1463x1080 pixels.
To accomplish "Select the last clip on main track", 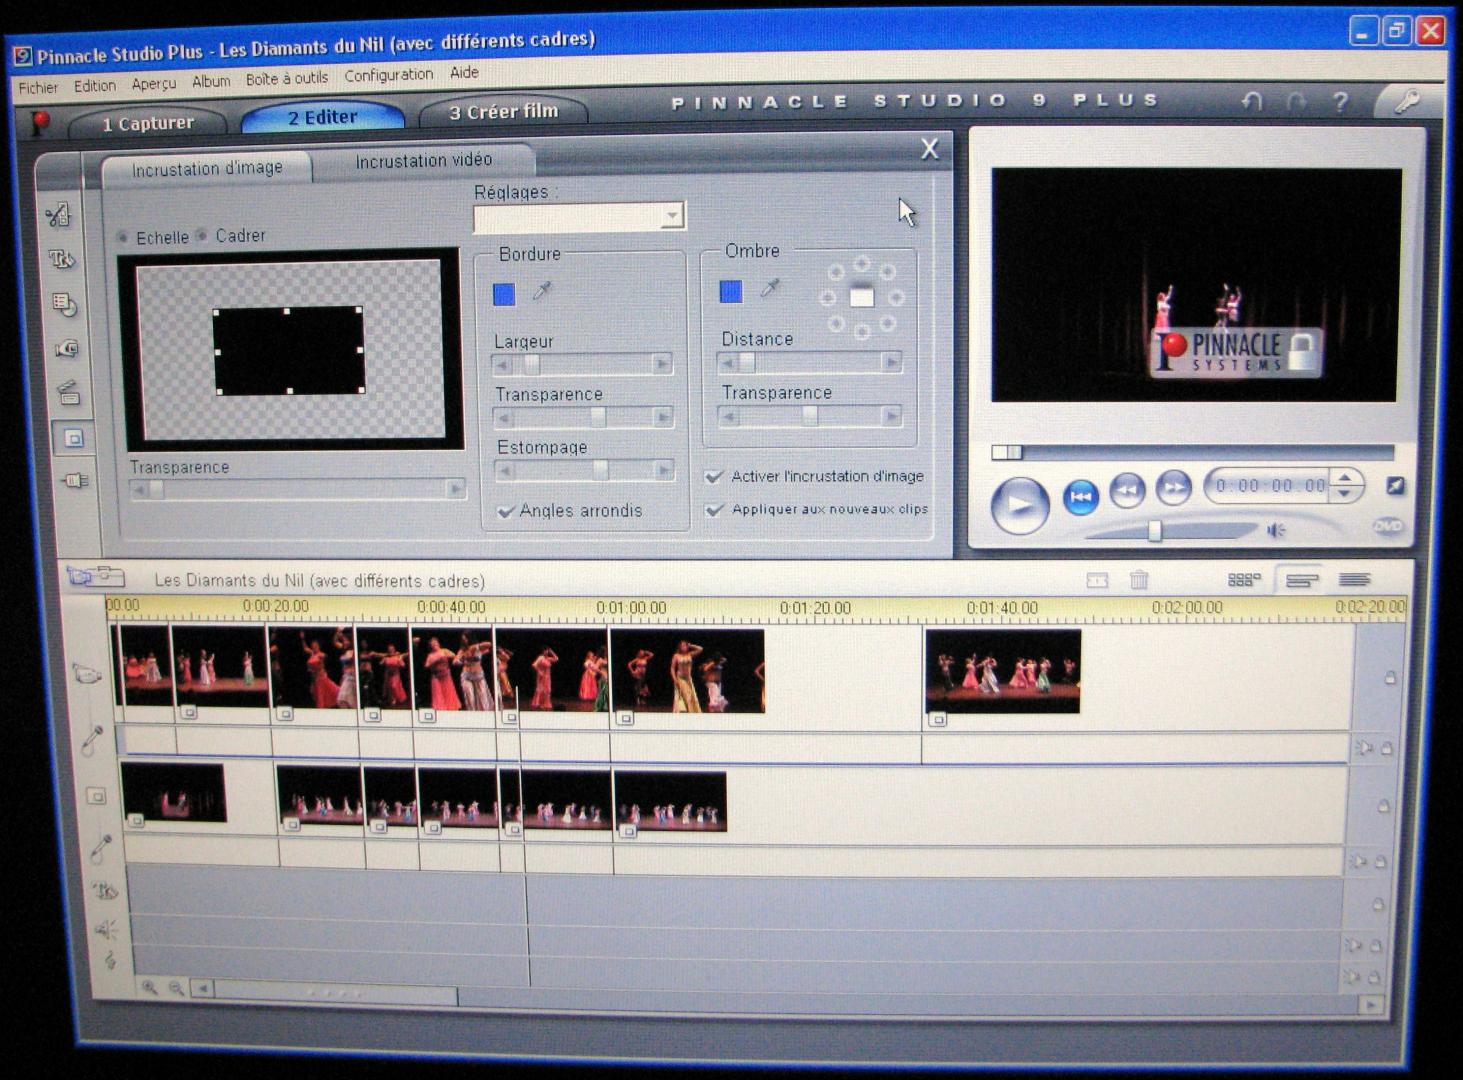I will coord(1003,672).
